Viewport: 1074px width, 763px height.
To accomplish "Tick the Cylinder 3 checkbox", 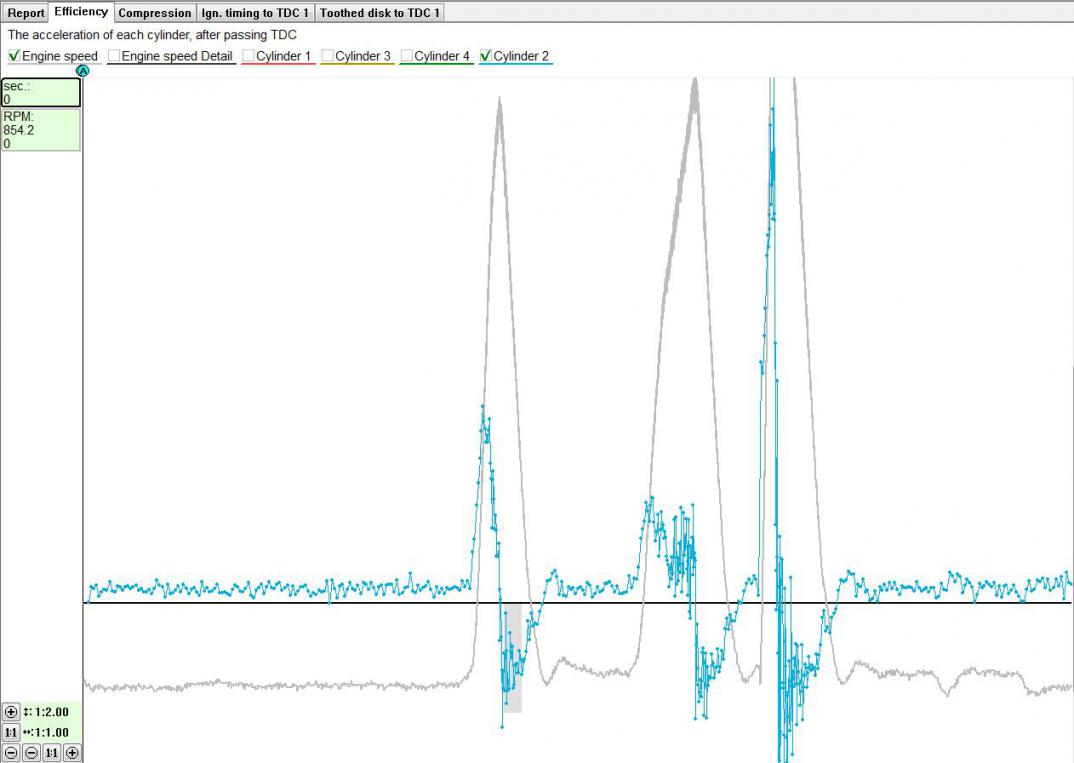I will coord(327,56).
